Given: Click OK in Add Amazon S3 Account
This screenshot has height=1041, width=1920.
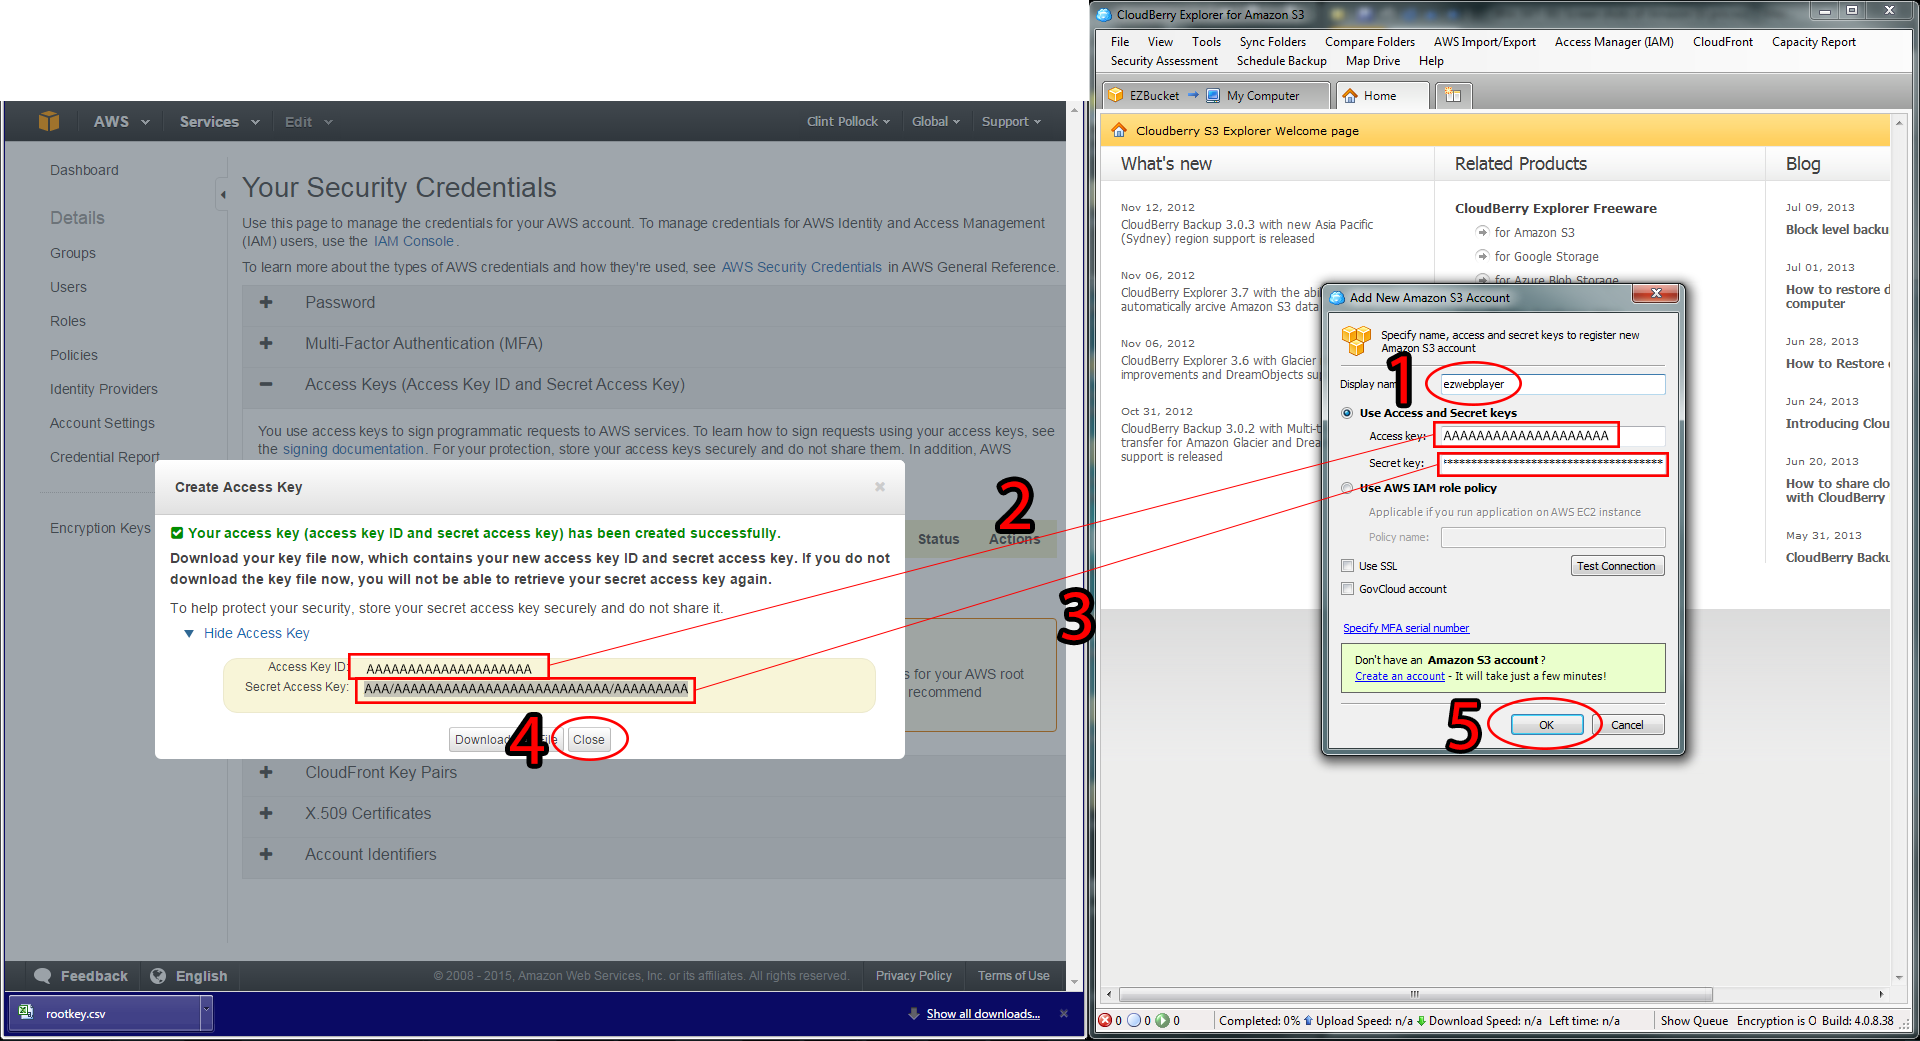Looking at the screenshot, I should click(1546, 725).
